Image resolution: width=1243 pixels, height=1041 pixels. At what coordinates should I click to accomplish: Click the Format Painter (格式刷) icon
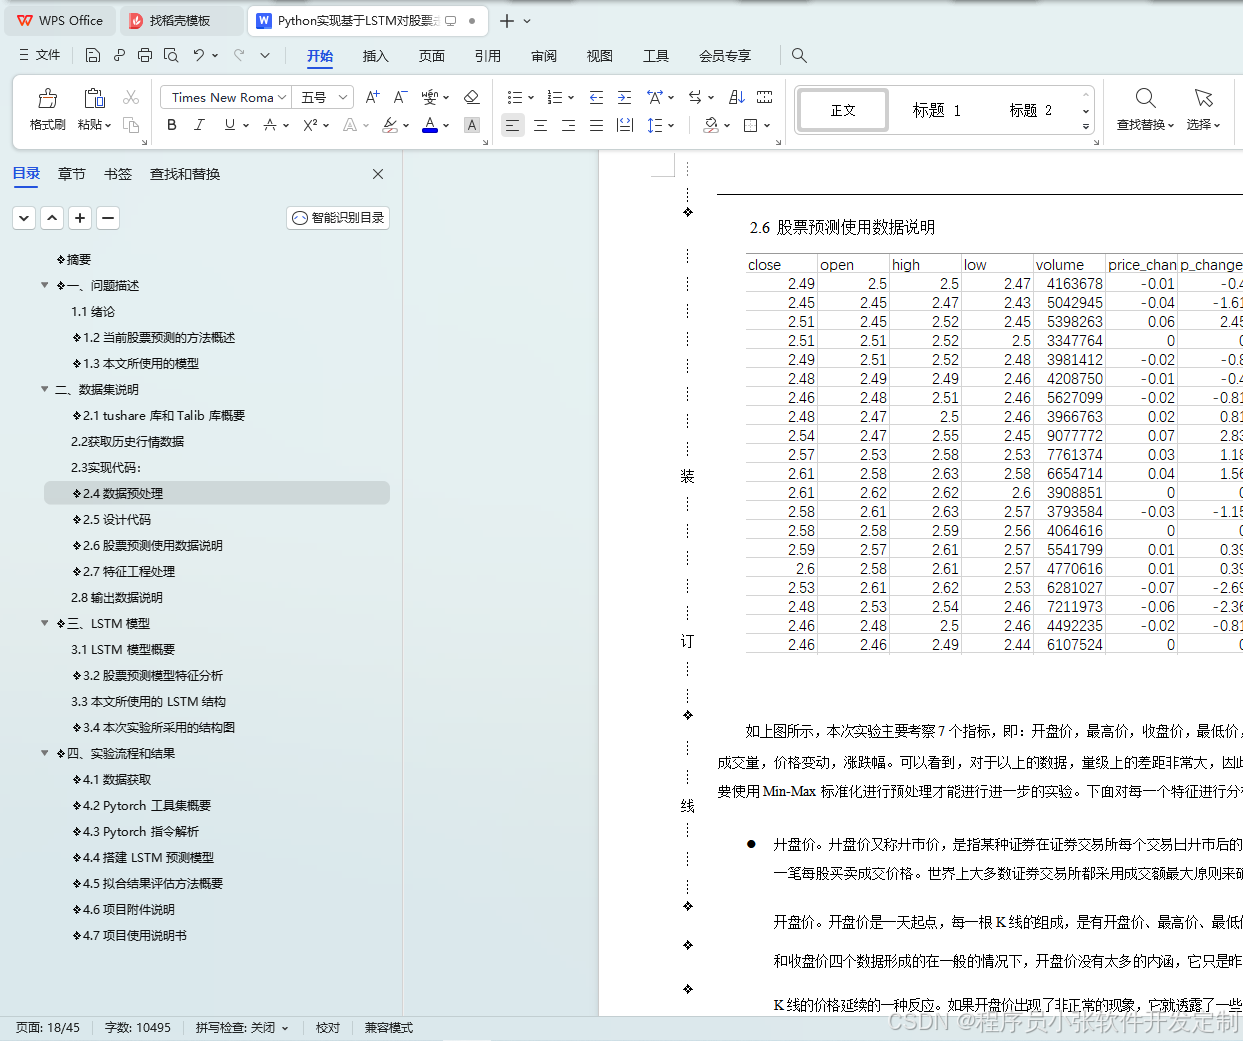click(47, 98)
